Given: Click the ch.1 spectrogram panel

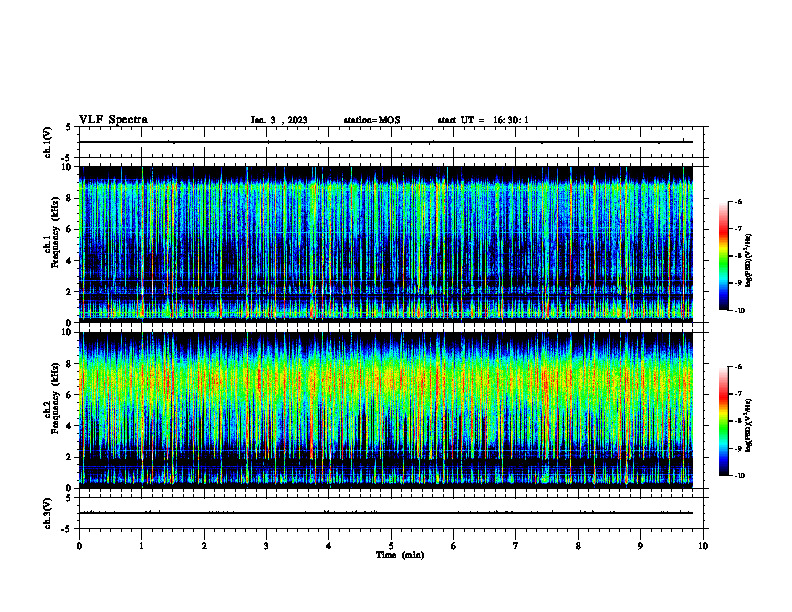Looking at the screenshot, I should pyautogui.click(x=386, y=244).
